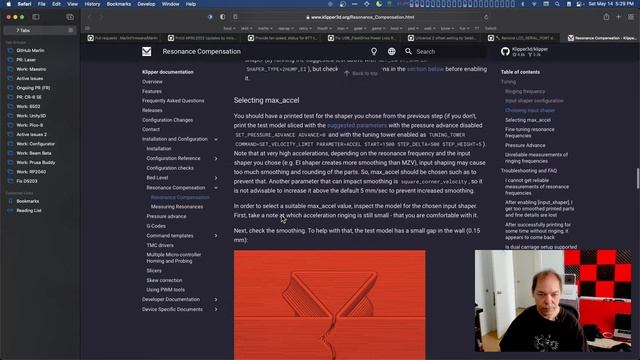Open the Apple menu

pos(8,4)
